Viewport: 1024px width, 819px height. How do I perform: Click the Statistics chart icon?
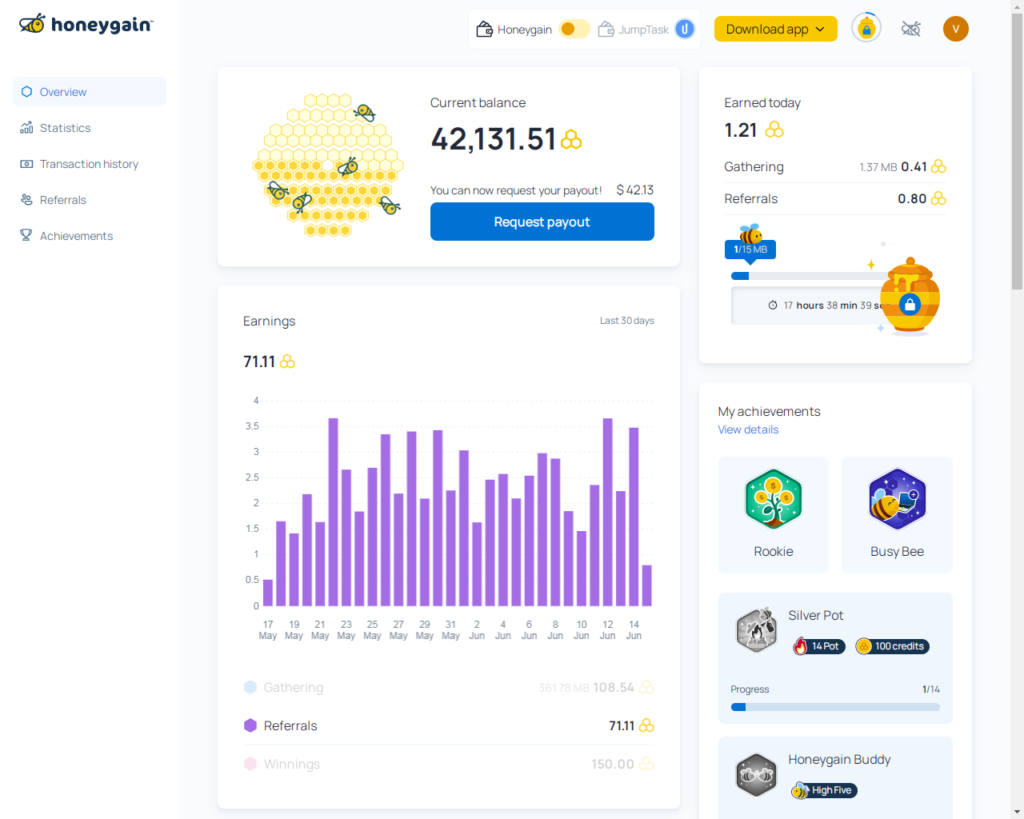pos(26,127)
